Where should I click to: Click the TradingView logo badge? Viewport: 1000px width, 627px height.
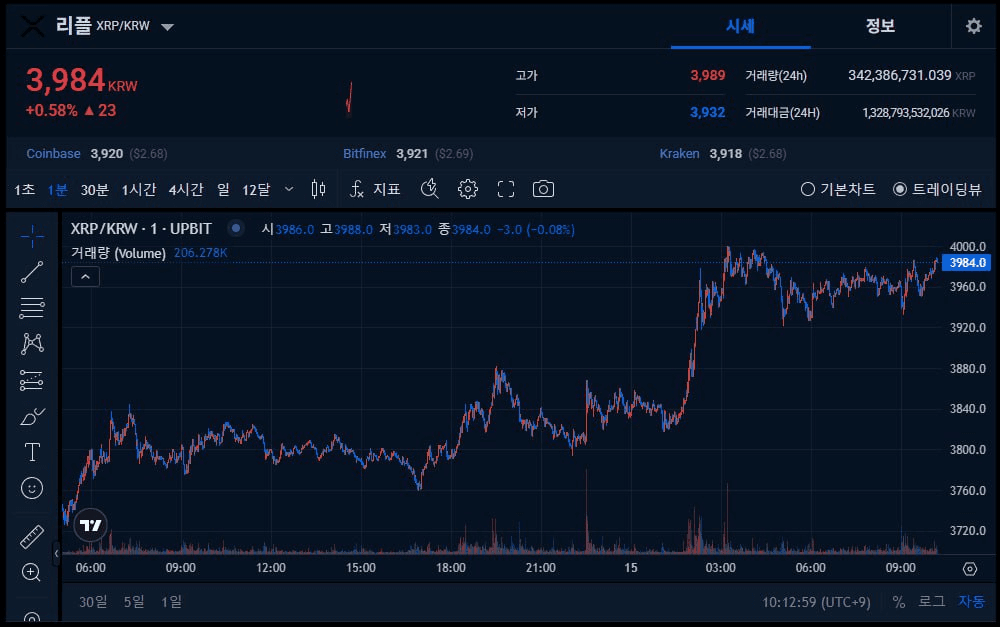click(91, 526)
